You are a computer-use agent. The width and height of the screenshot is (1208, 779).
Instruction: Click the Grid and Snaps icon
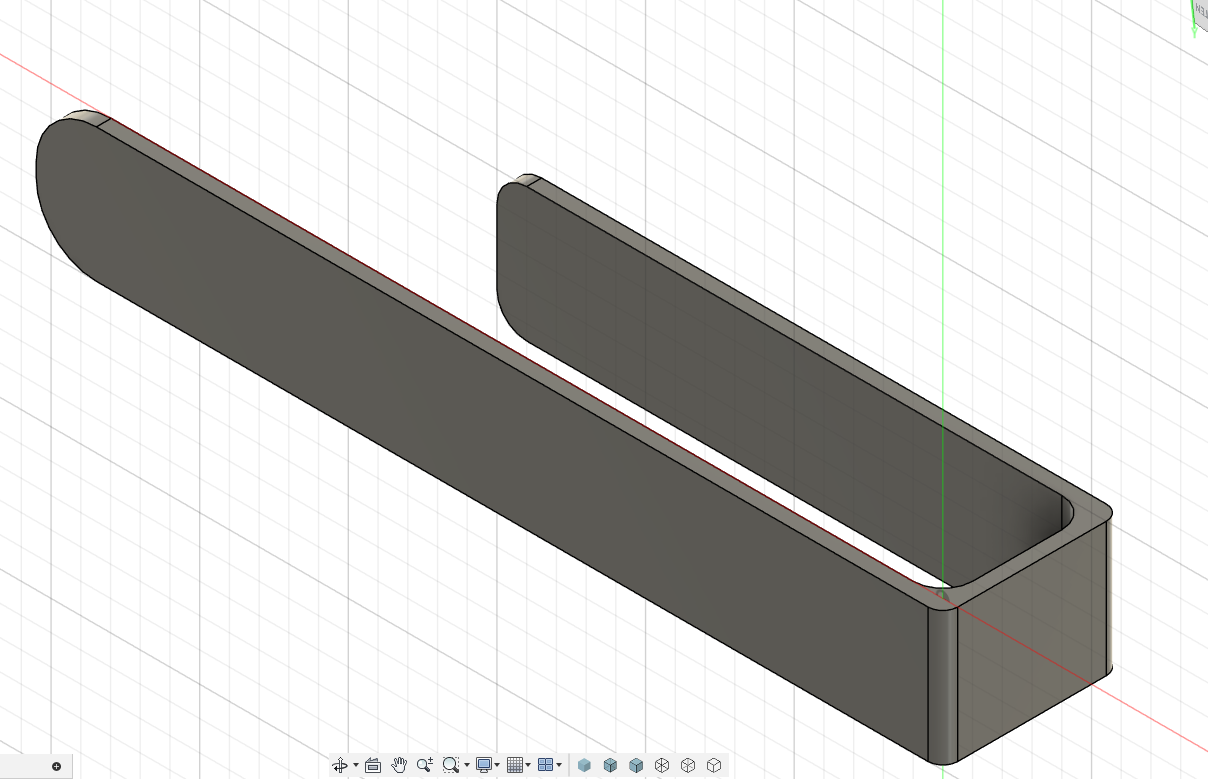coord(515,765)
